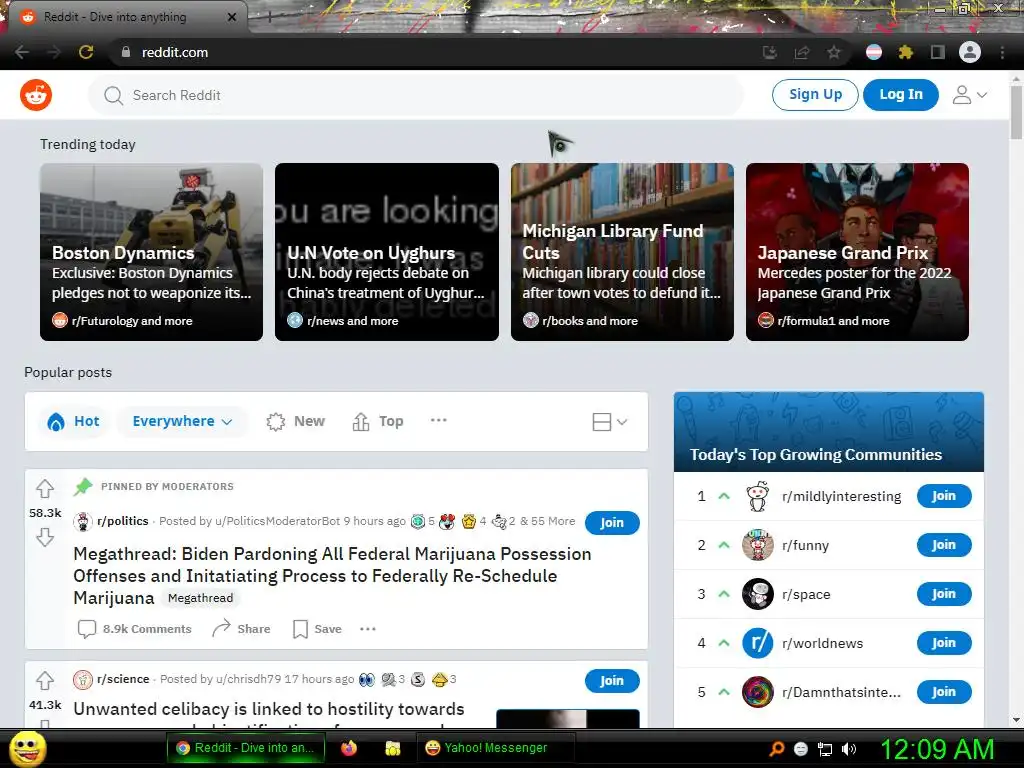Upvote the r/science celibacy post
The image size is (1024, 768).
coord(45,680)
